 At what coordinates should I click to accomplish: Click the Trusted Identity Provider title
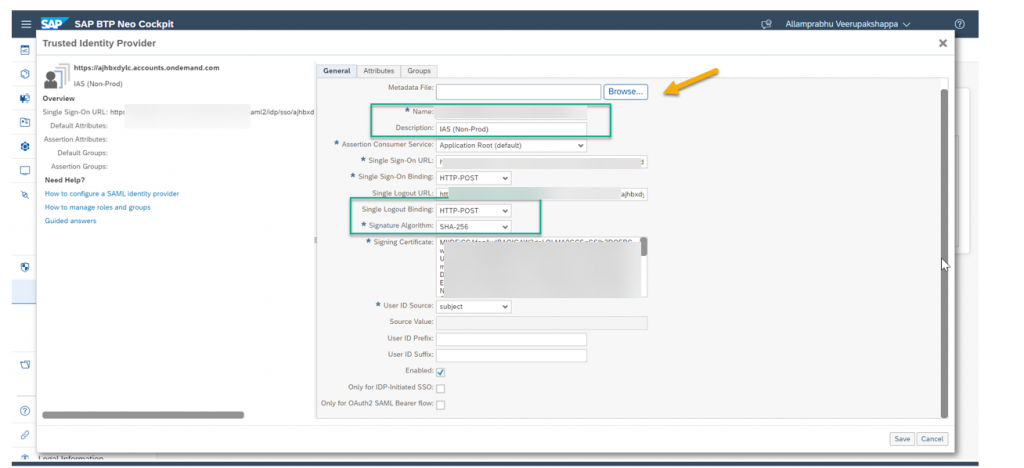99,43
